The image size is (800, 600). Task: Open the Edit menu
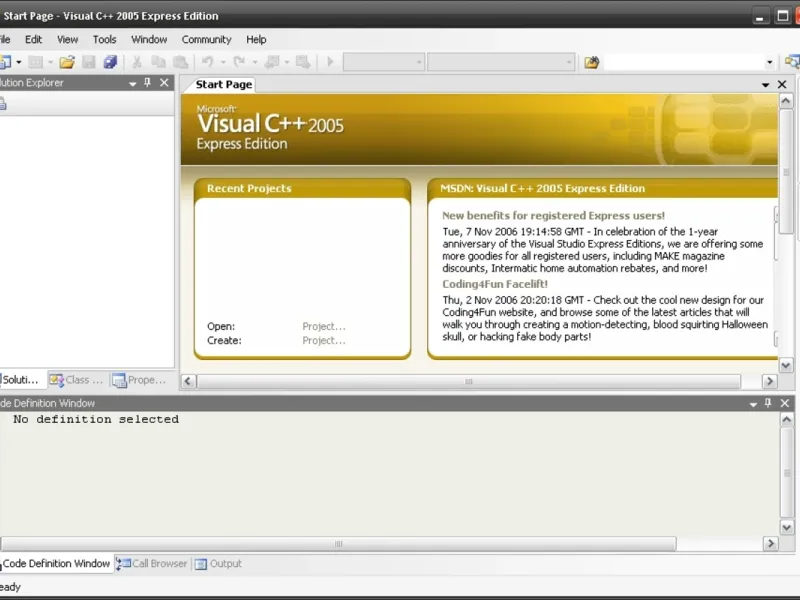[x=33, y=39]
